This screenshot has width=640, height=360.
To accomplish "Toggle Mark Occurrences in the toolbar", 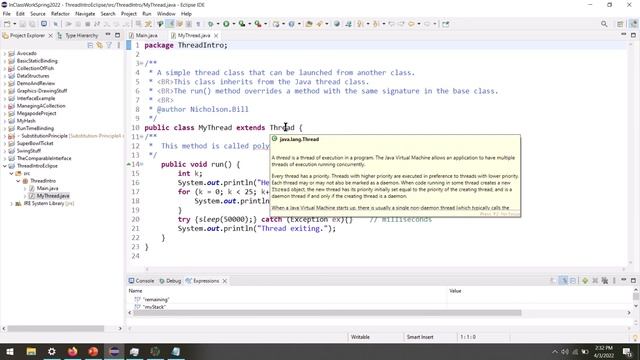I will (x=171, y=24).
